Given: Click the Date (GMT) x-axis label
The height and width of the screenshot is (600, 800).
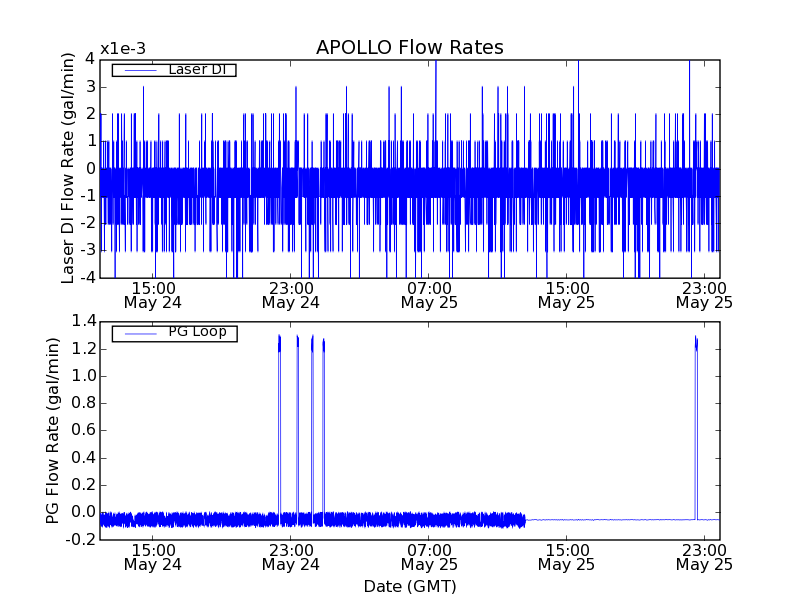Looking at the screenshot, I should click(x=409, y=586).
